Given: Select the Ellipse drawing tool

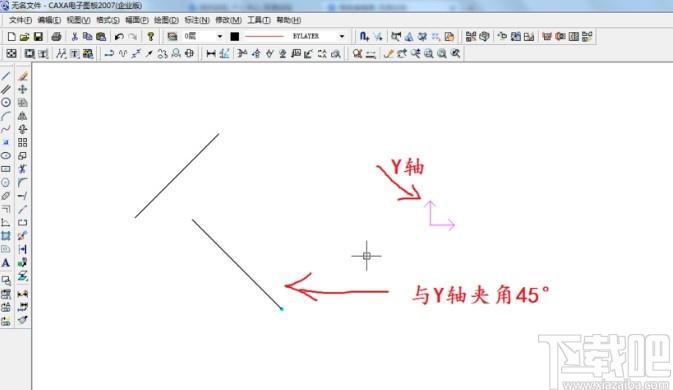Looking at the screenshot, I should point(6,156).
